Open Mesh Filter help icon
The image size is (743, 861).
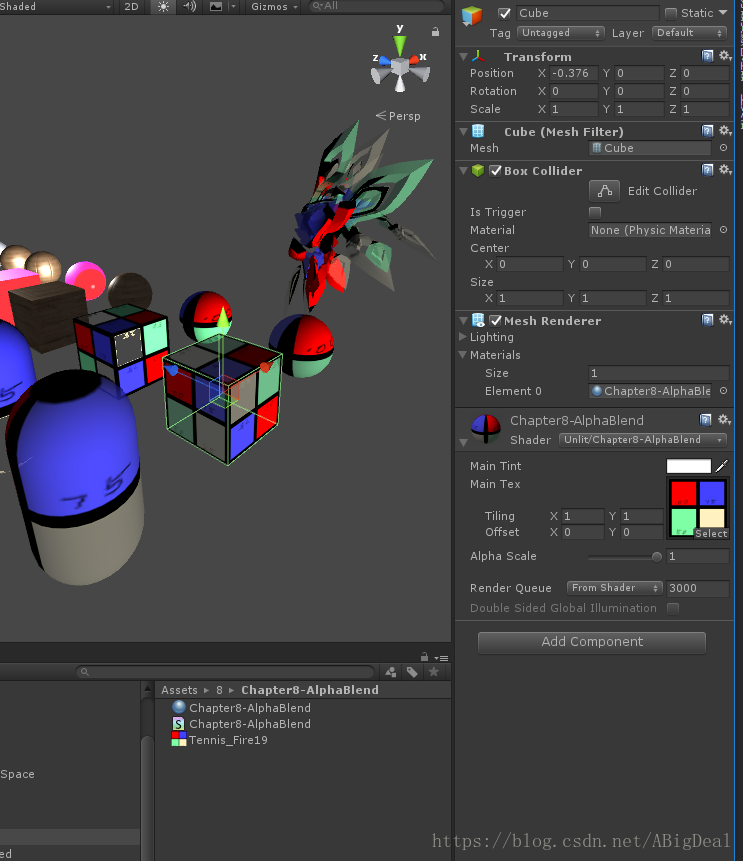(707, 131)
